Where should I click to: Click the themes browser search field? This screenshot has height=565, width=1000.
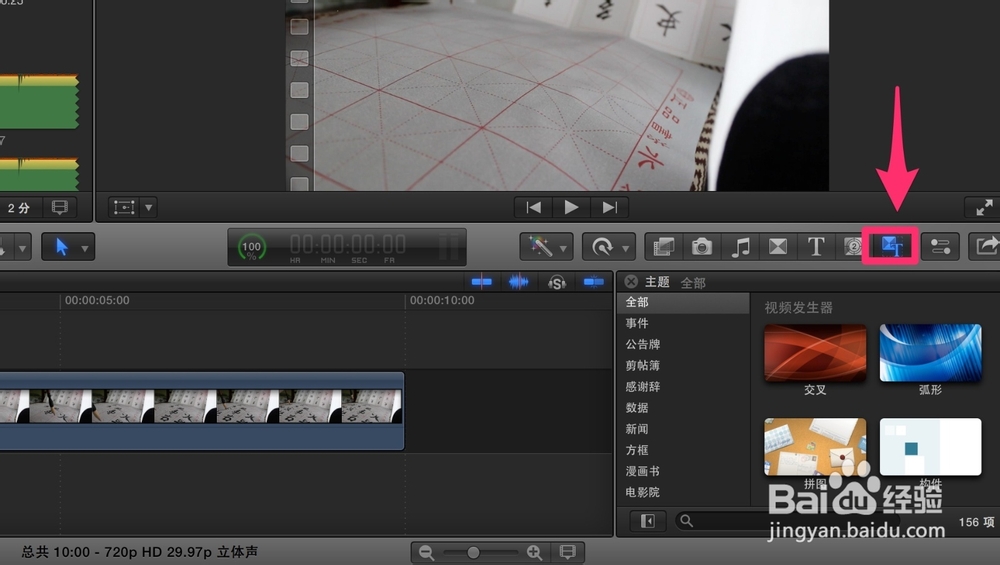788,521
